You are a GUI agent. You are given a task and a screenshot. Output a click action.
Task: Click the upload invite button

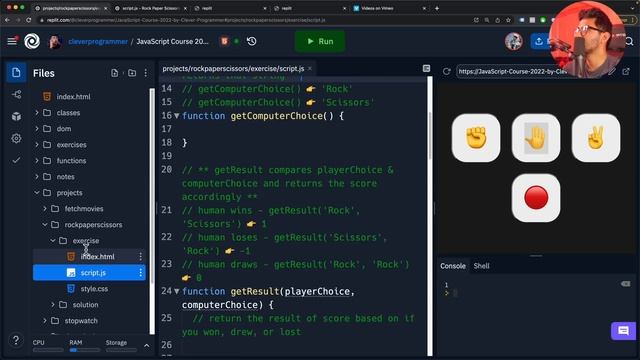539,41
